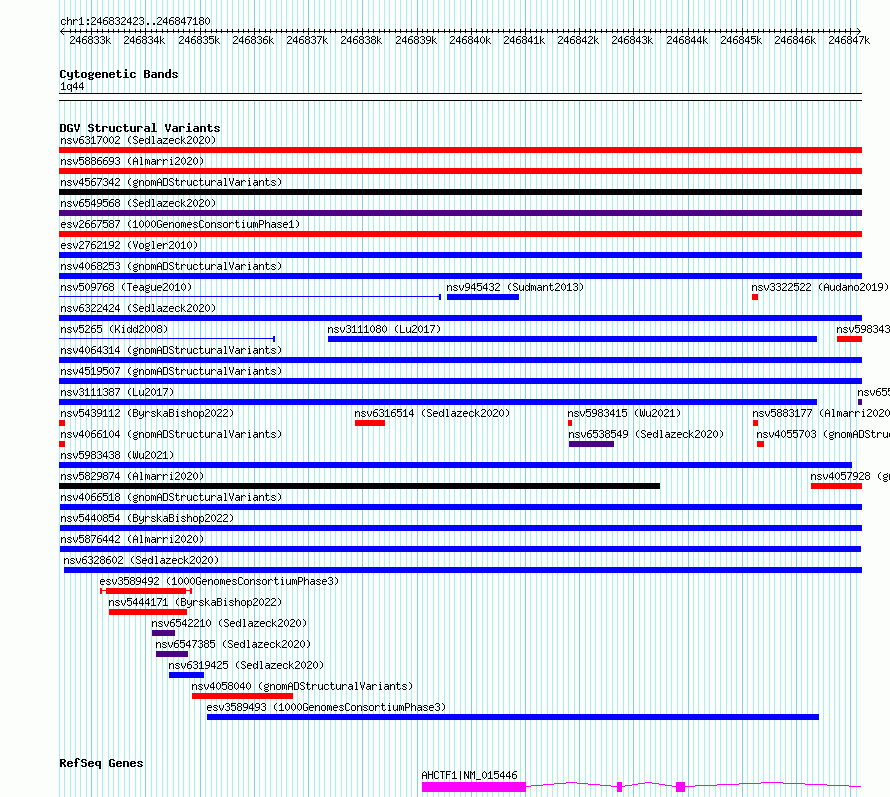Viewport: 890px width, 797px height.
Task: Click nsv5876442 (Almarri2020) label
Action: 132,539
